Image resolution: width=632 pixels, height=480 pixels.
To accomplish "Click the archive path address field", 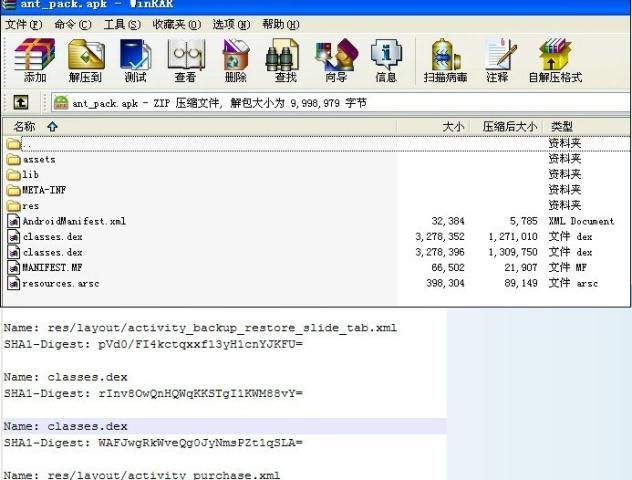I will (341, 103).
